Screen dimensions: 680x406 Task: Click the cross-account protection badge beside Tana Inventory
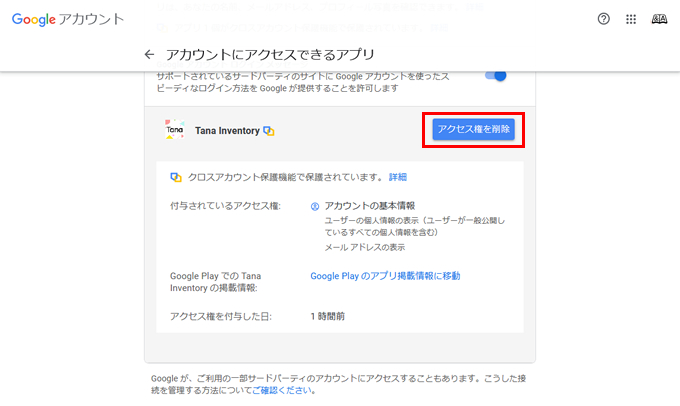(269, 131)
